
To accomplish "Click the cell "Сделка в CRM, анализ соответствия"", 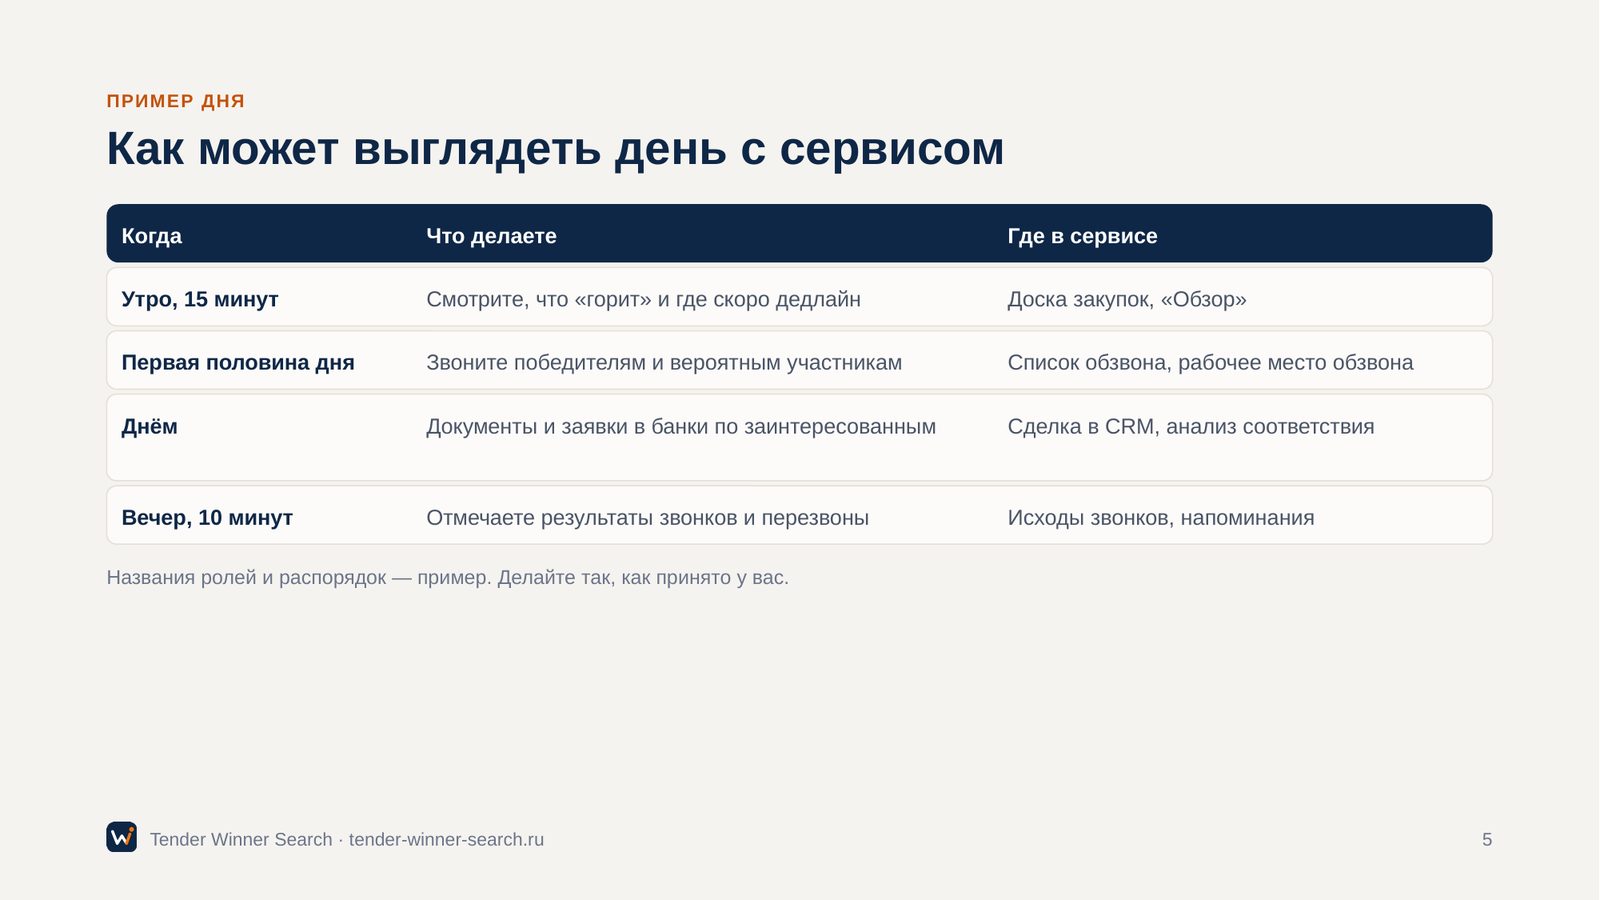I will point(1191,426).
